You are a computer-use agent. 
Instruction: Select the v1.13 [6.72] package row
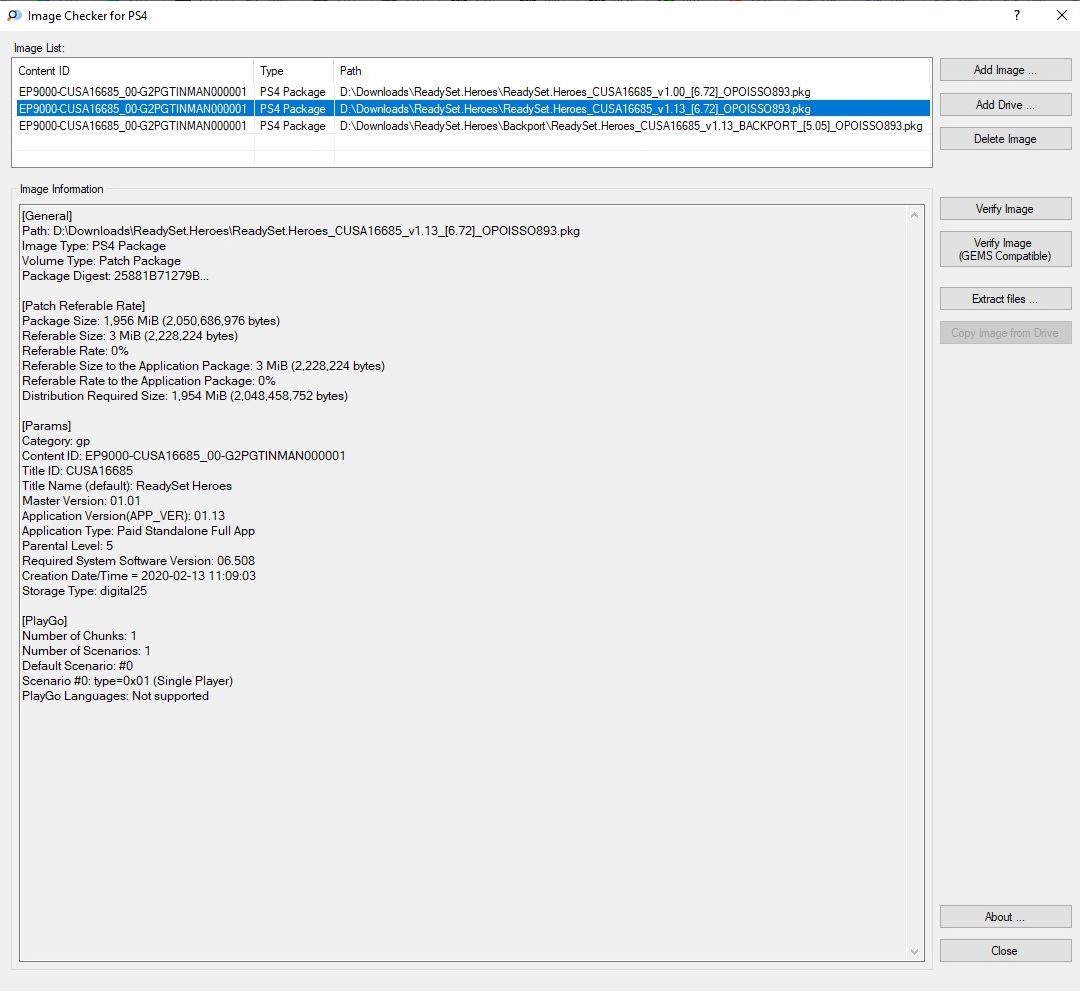click(x=472, y=109)
